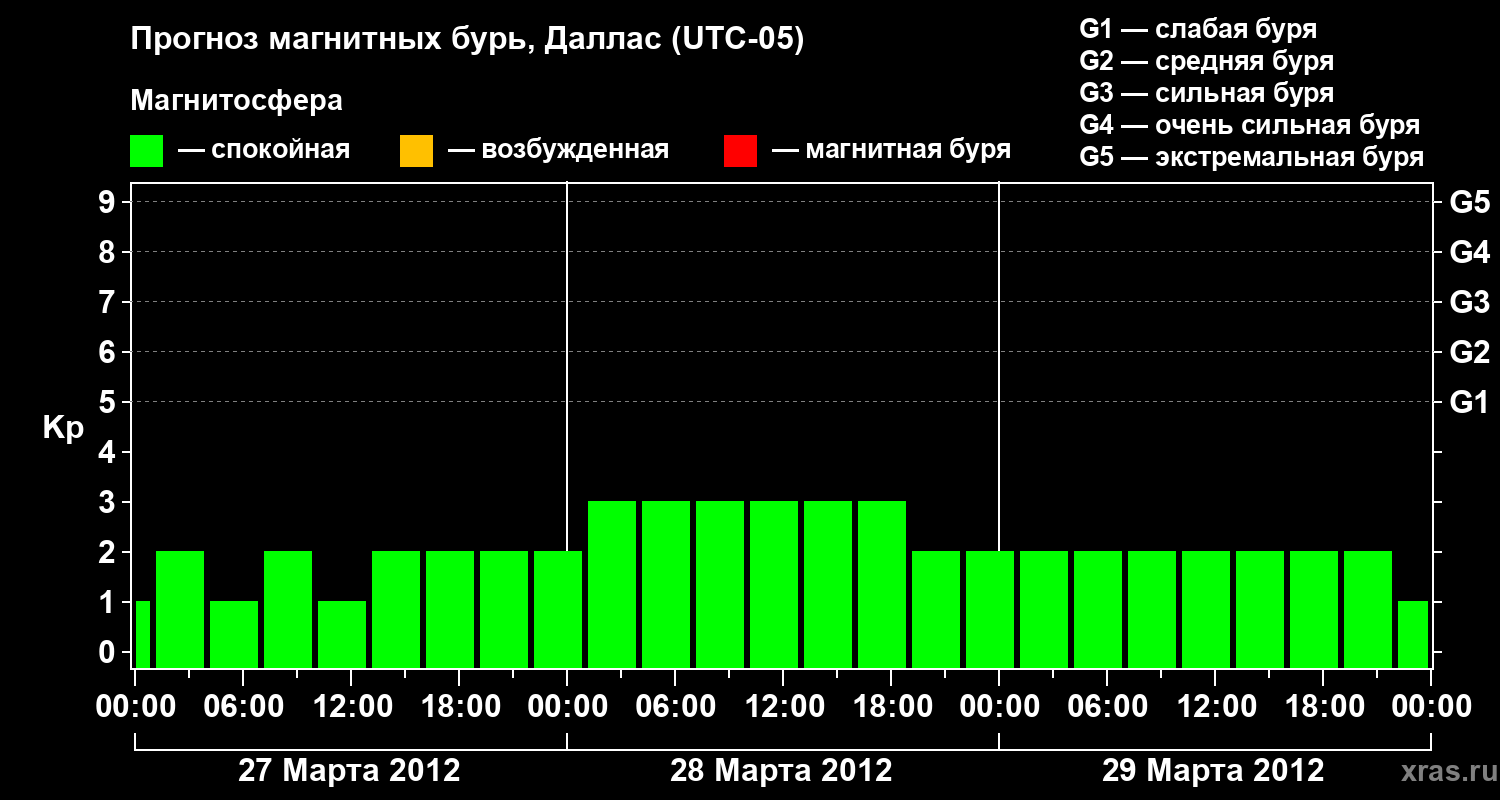Click the 06:00 tick label for 29 Марта
This screenshot has width=1500, height=800.
pos(1107,706)
